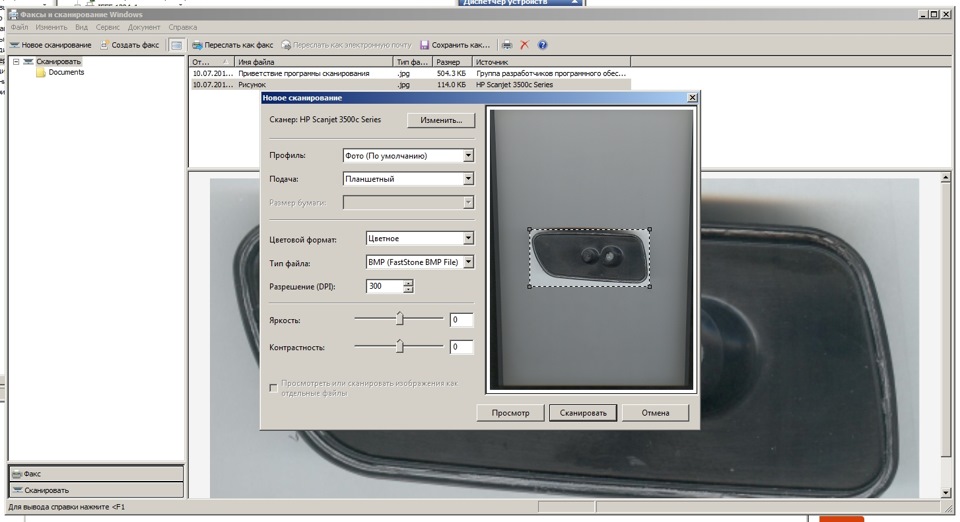Viewport: 960px width, 522px height.
Task: Click the resolution DPI input field
Action: 384,286
